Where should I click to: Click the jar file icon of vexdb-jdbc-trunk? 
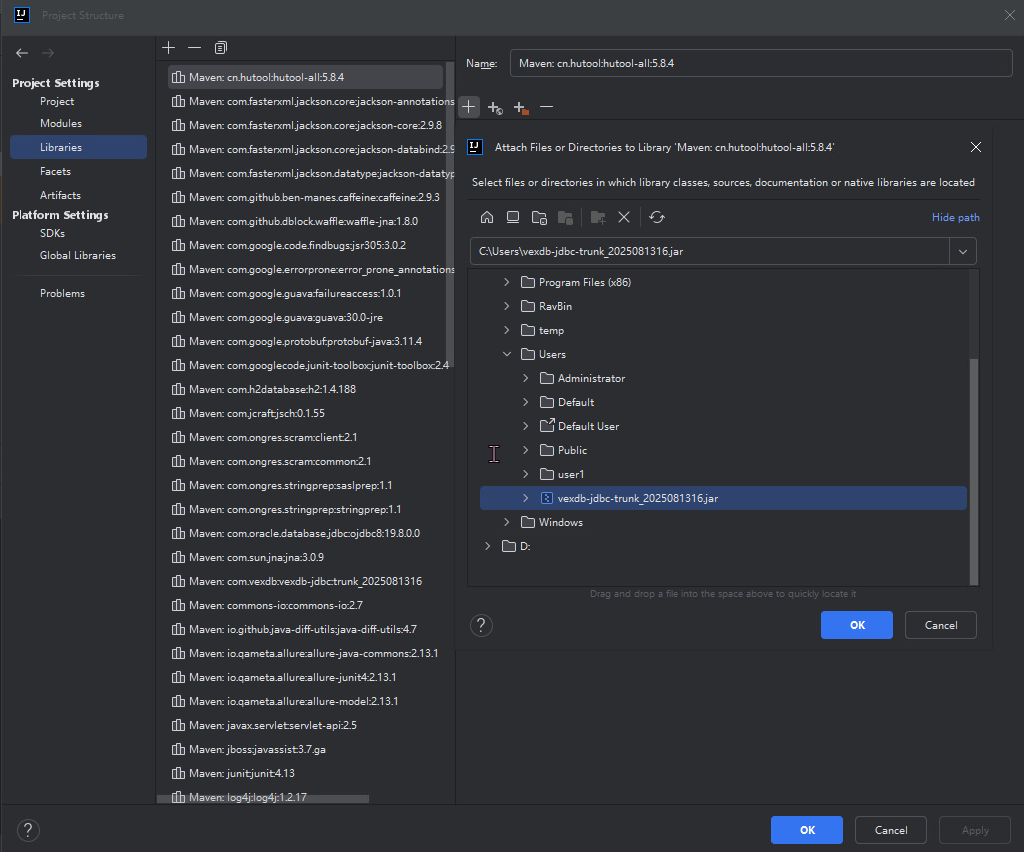pos(547,498)
